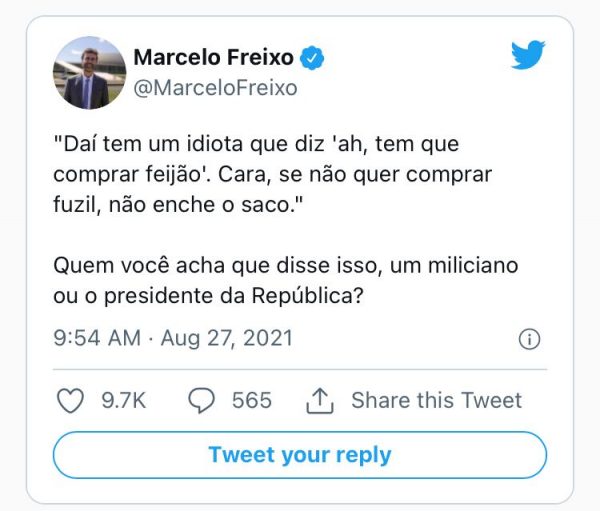
Task: Like the tweet with the heart icon
Action: click(70, 401)
